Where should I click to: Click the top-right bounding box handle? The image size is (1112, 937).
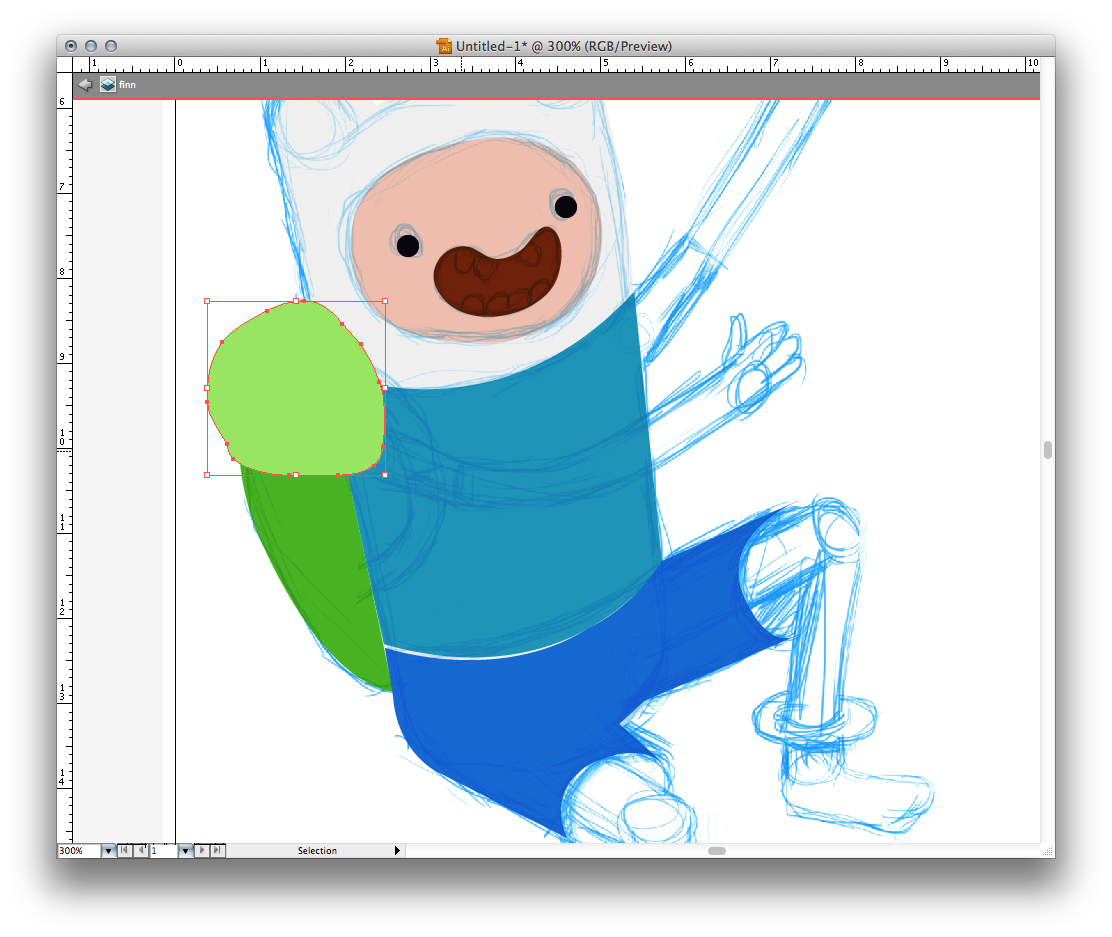tap(385, 301)
